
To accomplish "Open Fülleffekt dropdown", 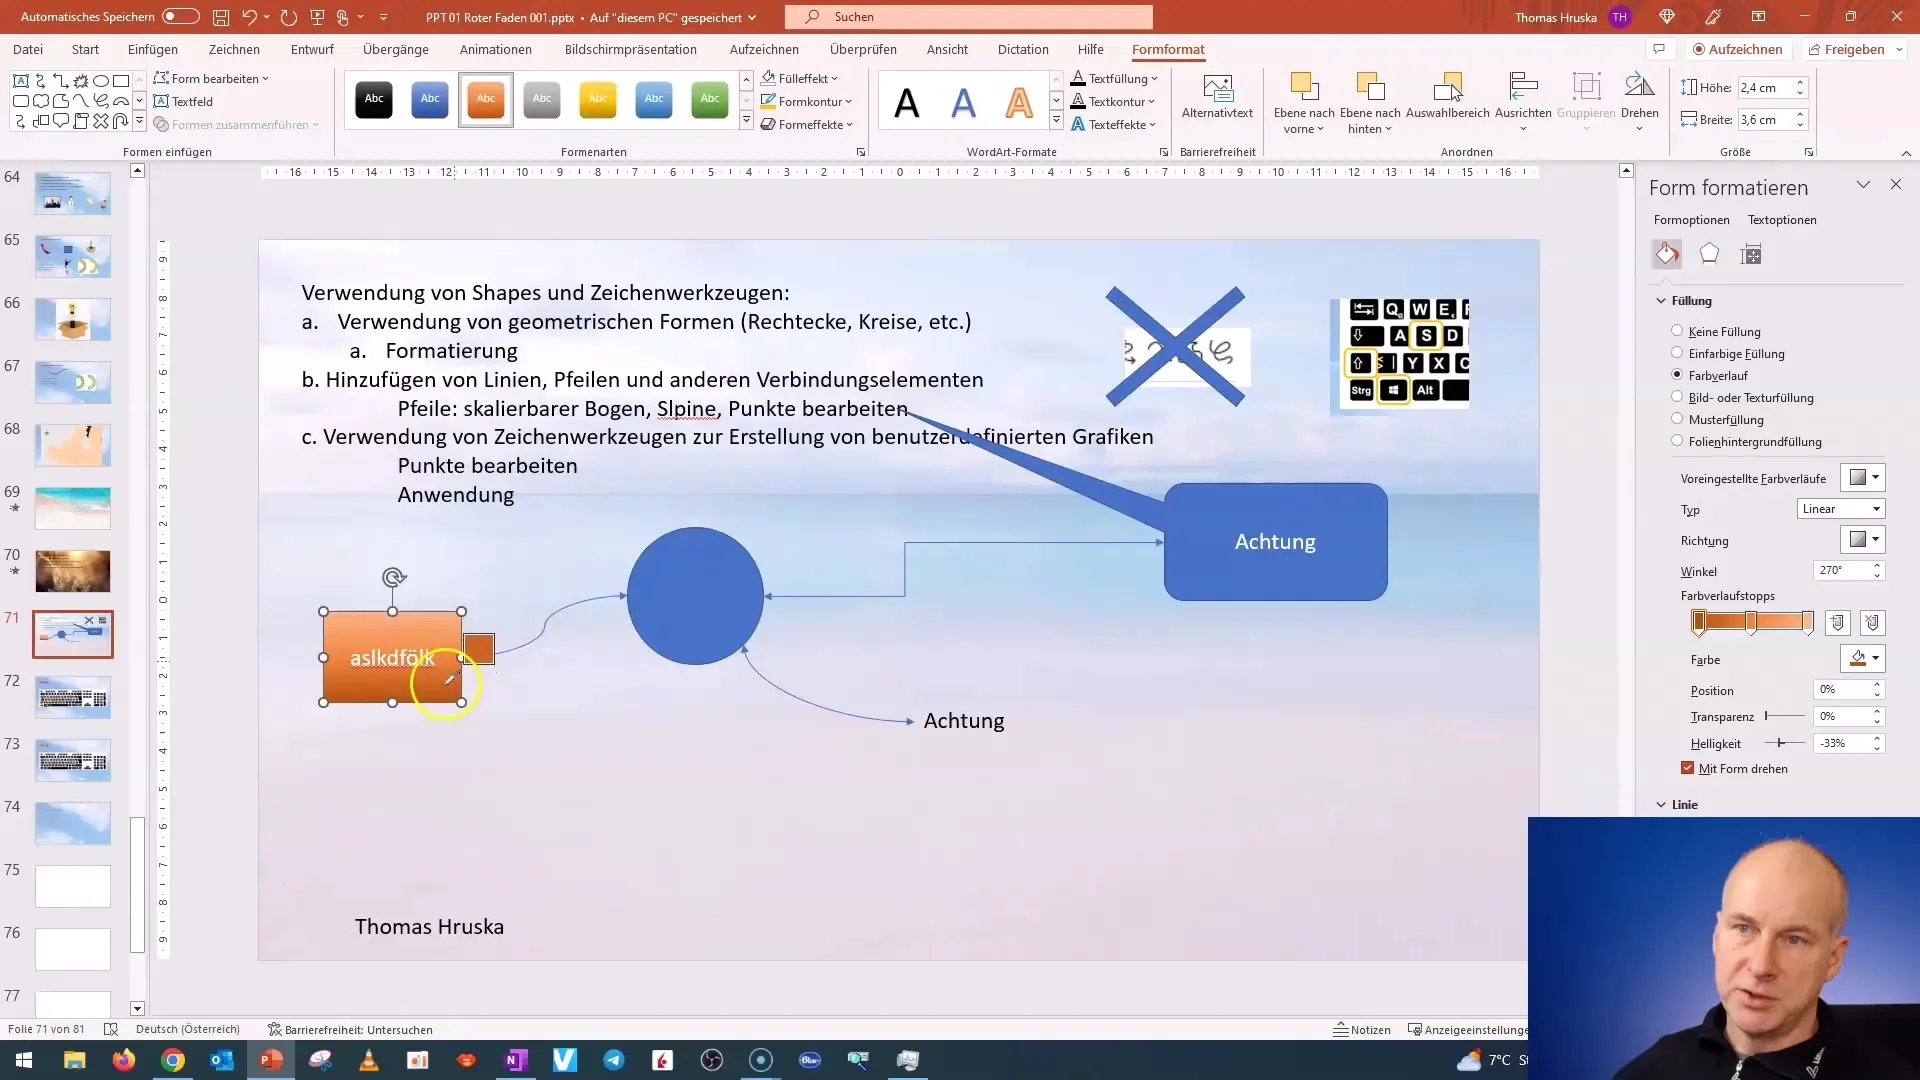I will (x=800, y=78).
